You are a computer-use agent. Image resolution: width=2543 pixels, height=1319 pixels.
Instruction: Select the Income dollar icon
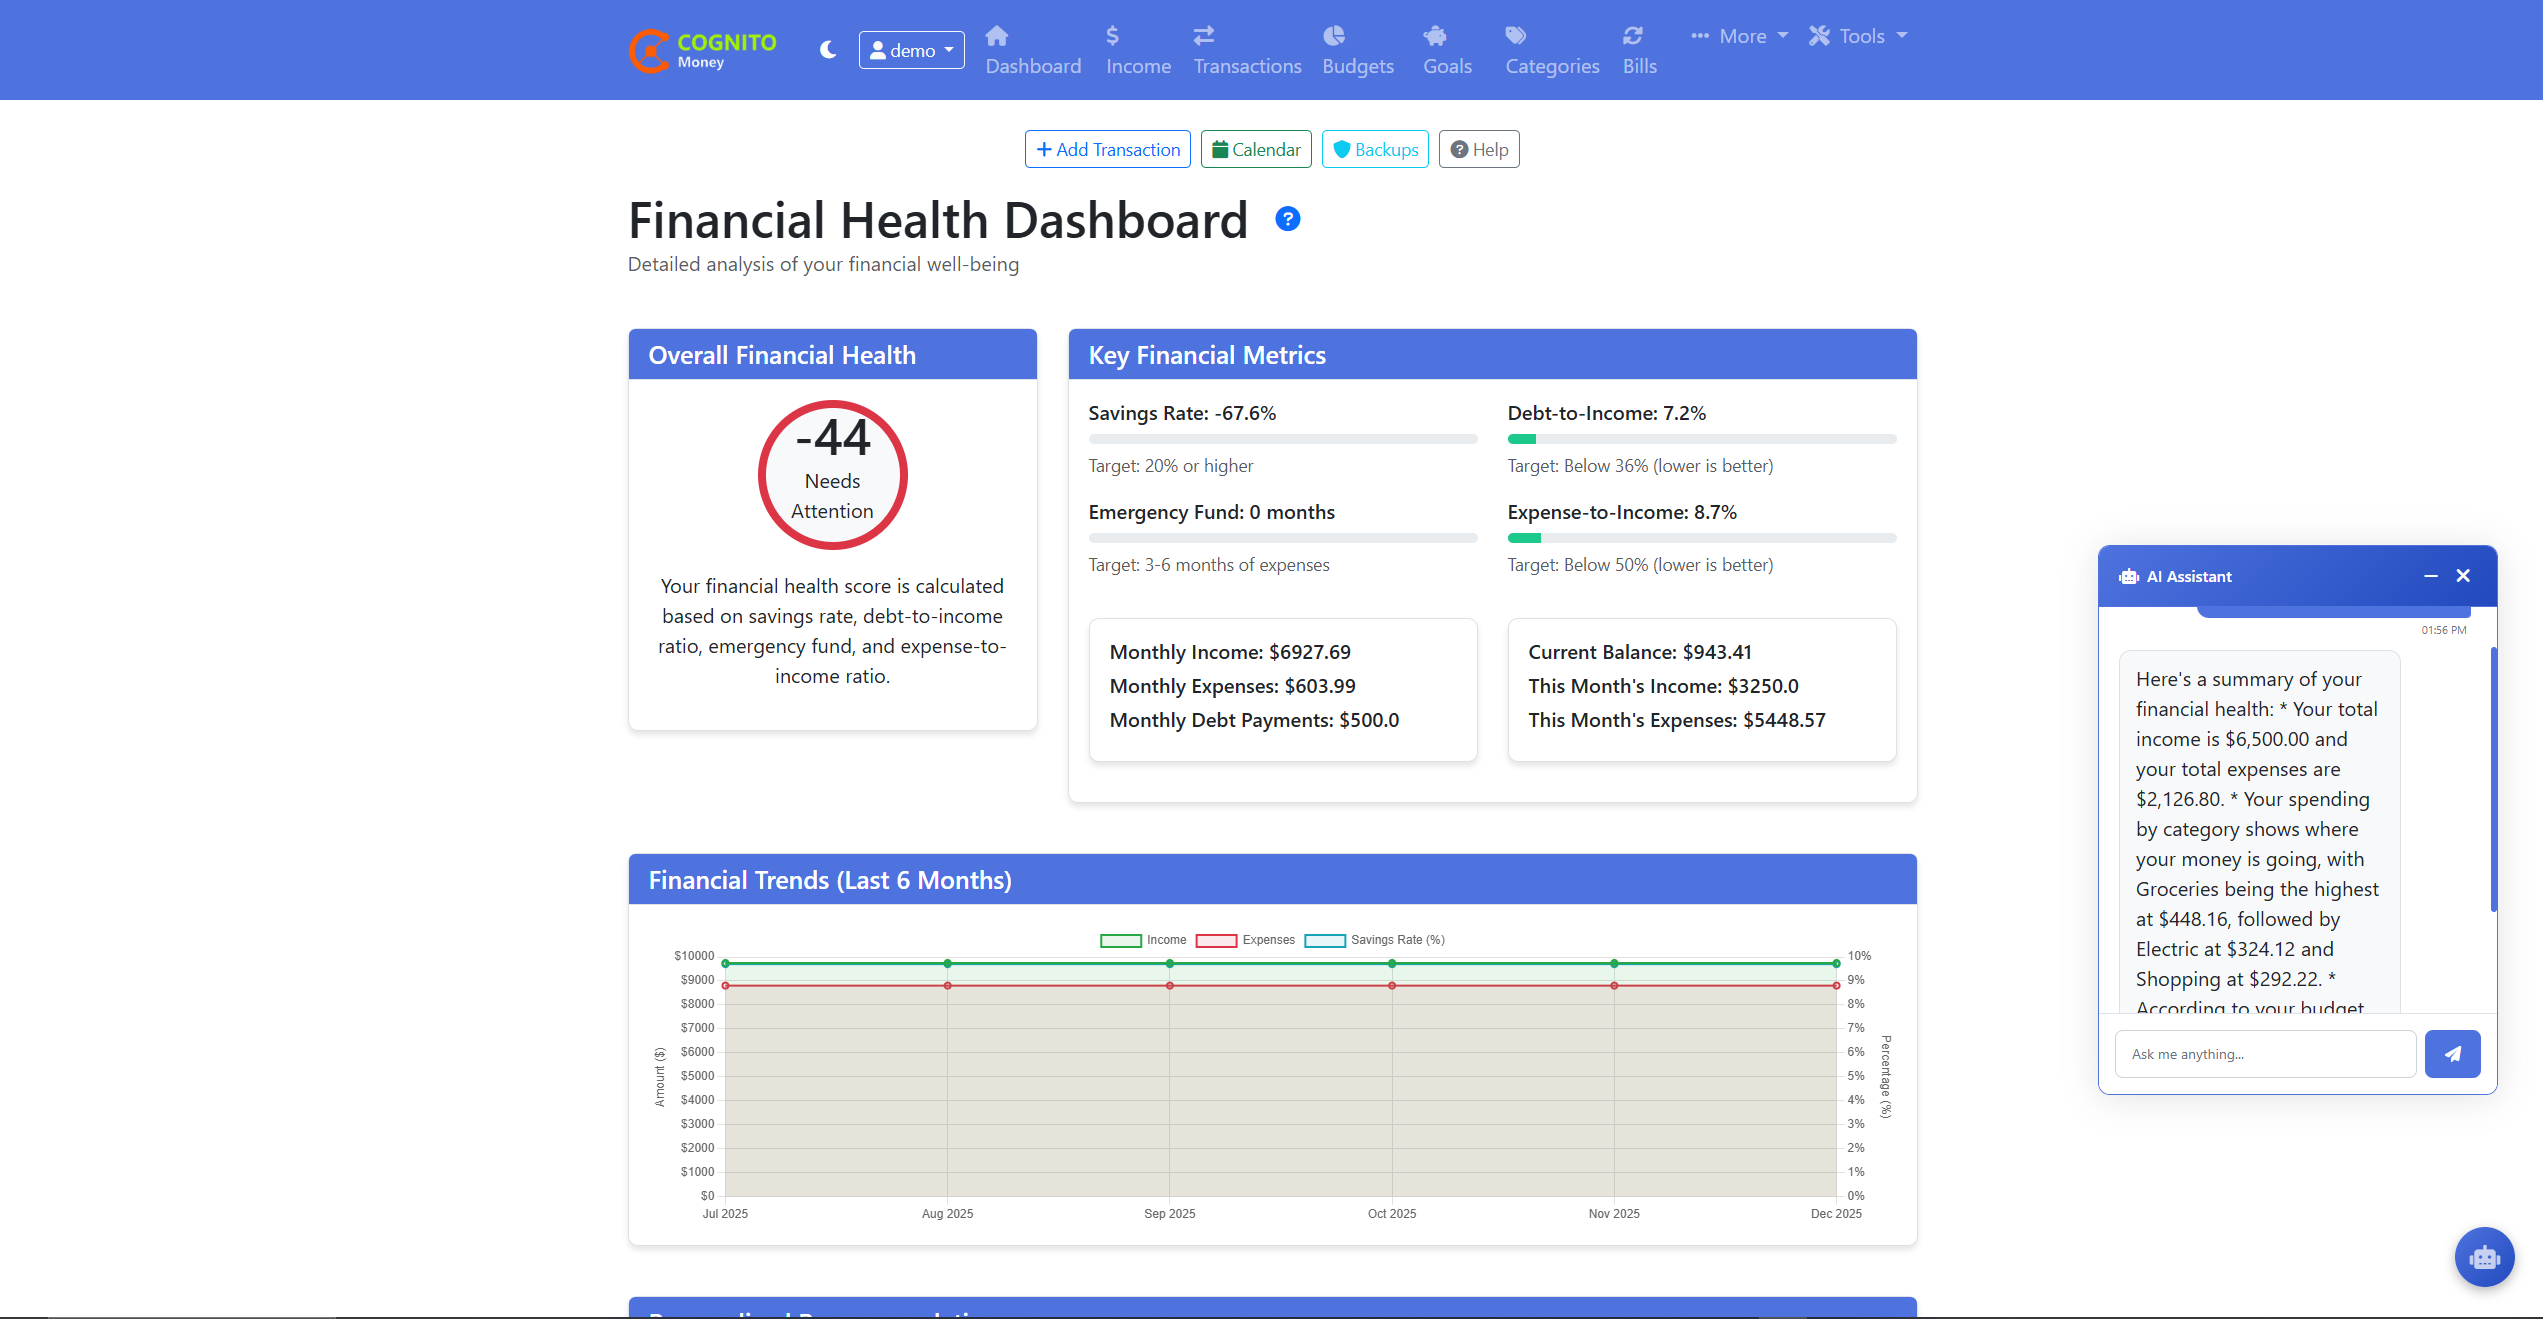coord(1113,34)
